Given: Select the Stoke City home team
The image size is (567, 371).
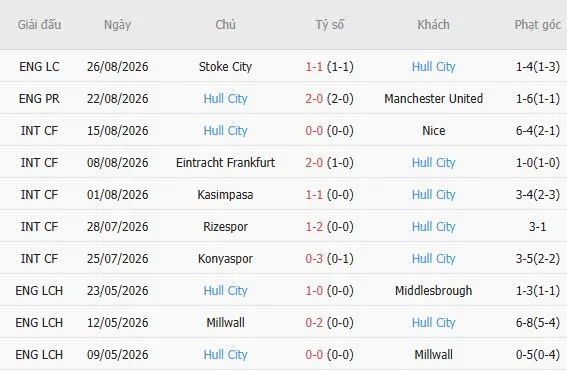Looking at the screenshot, I should (x=225, y=67).
